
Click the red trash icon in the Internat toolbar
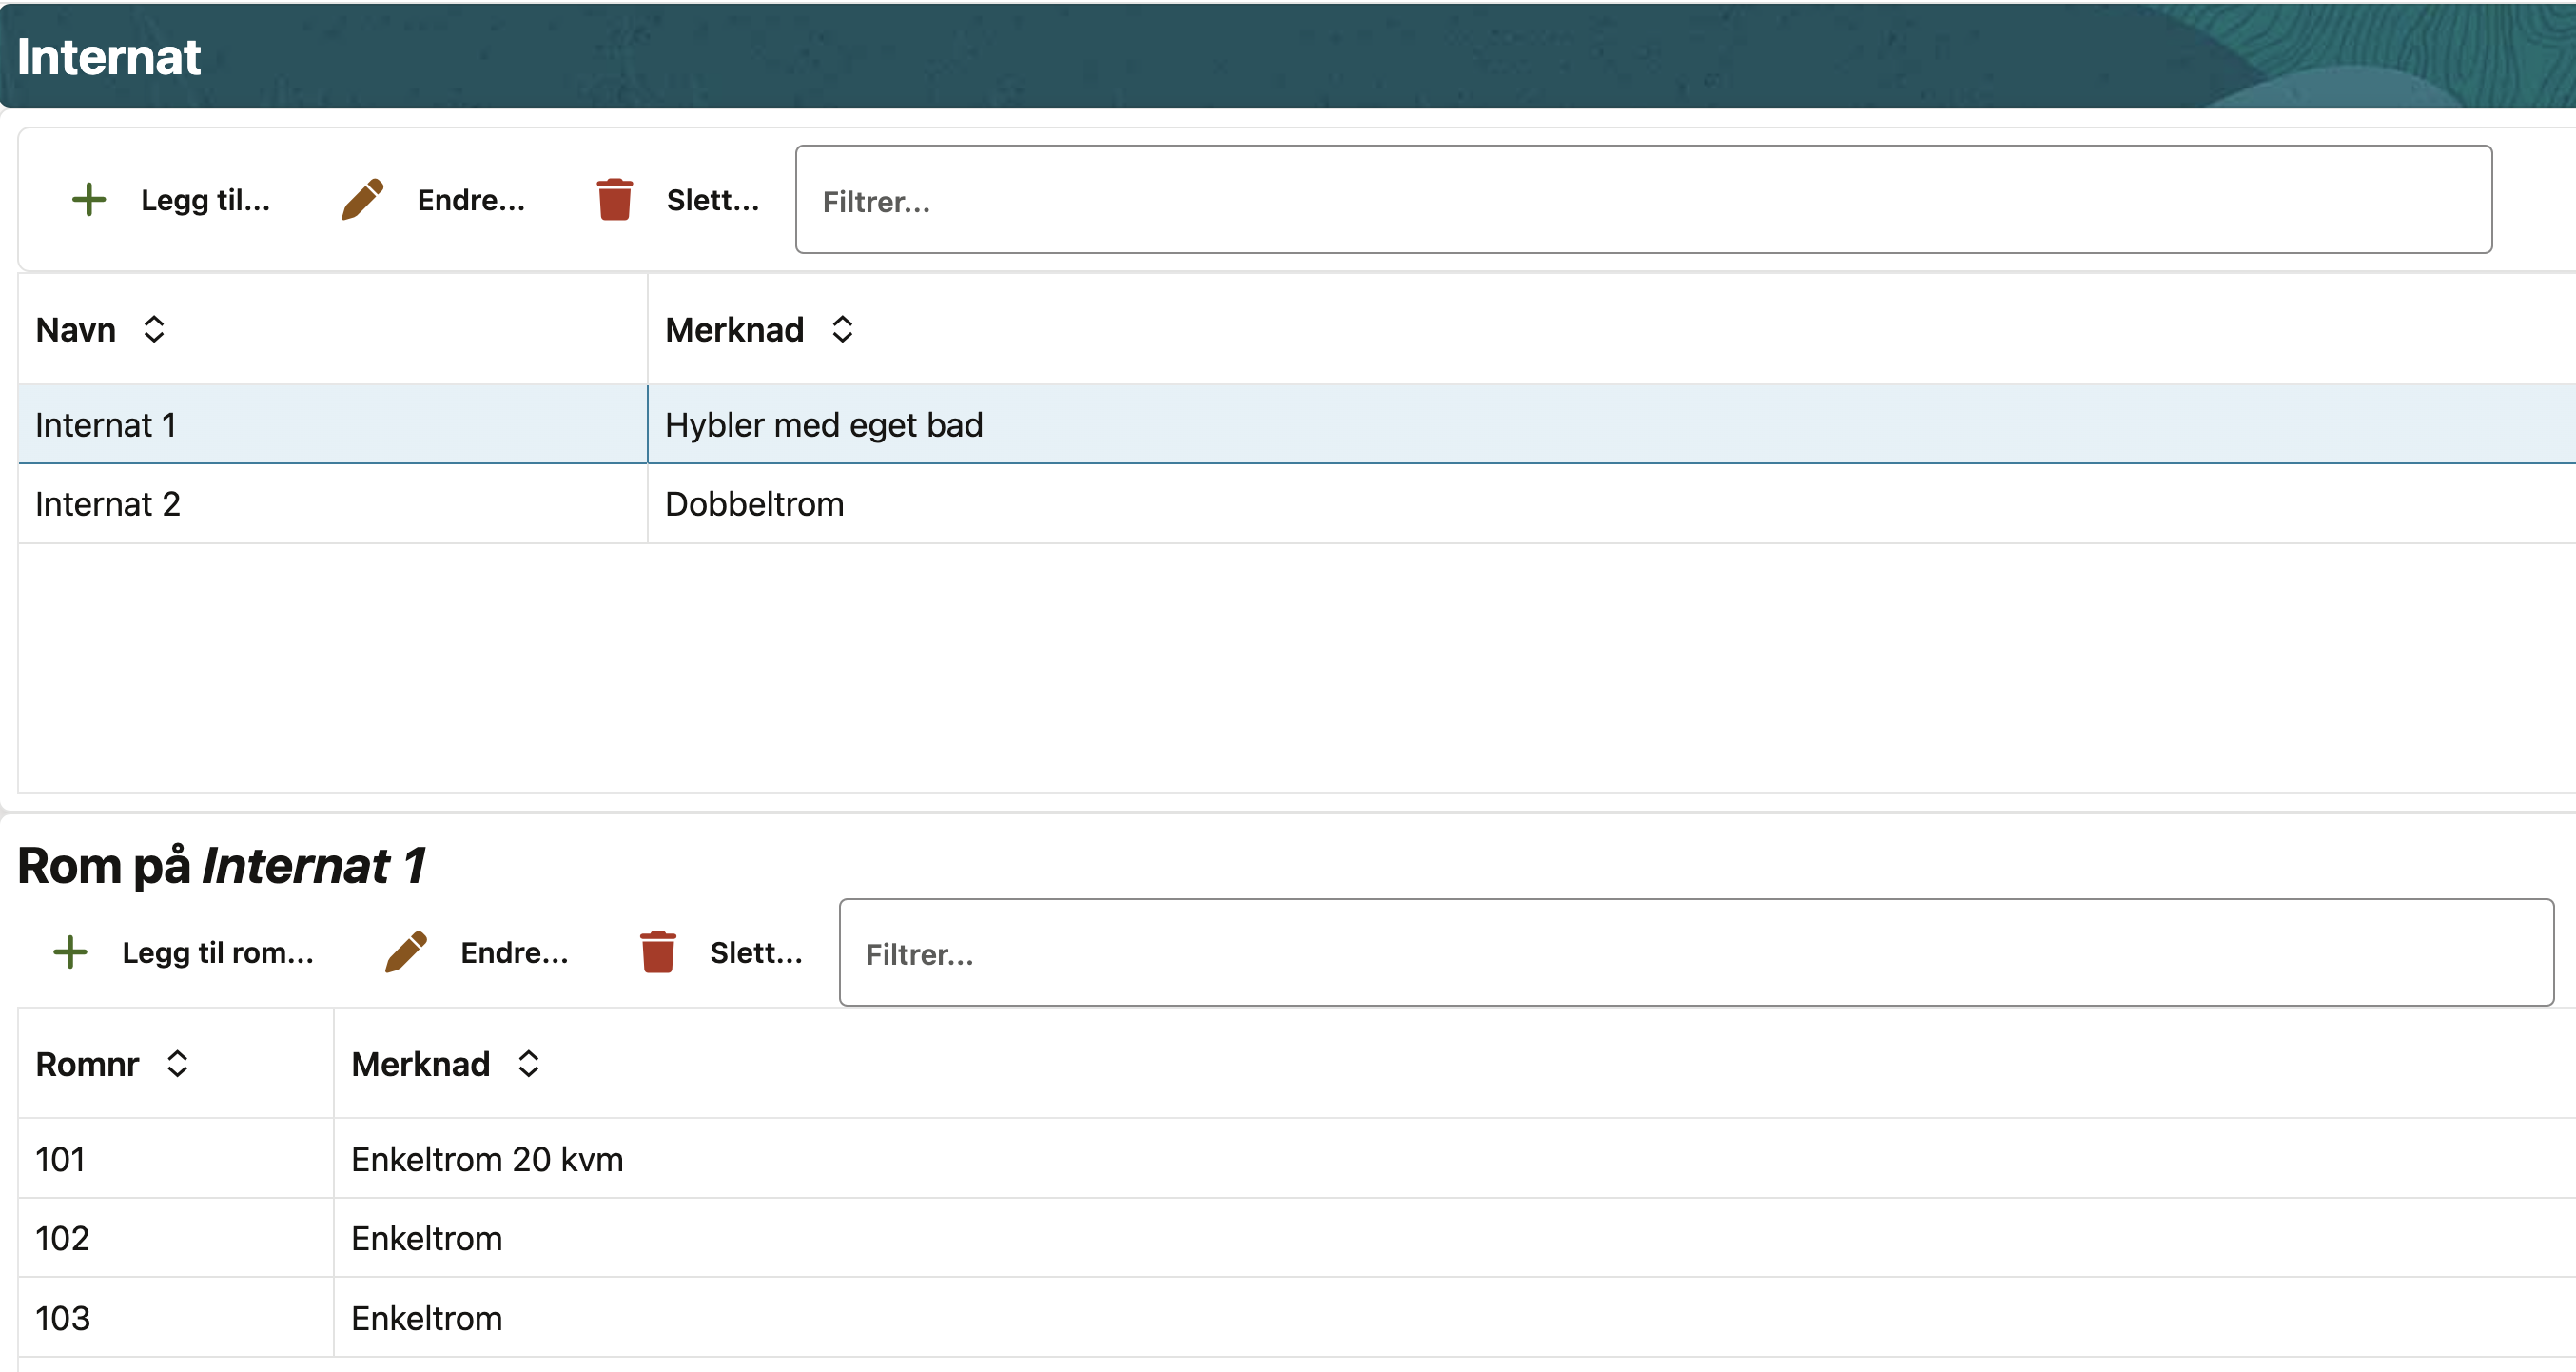pos(614,200)
